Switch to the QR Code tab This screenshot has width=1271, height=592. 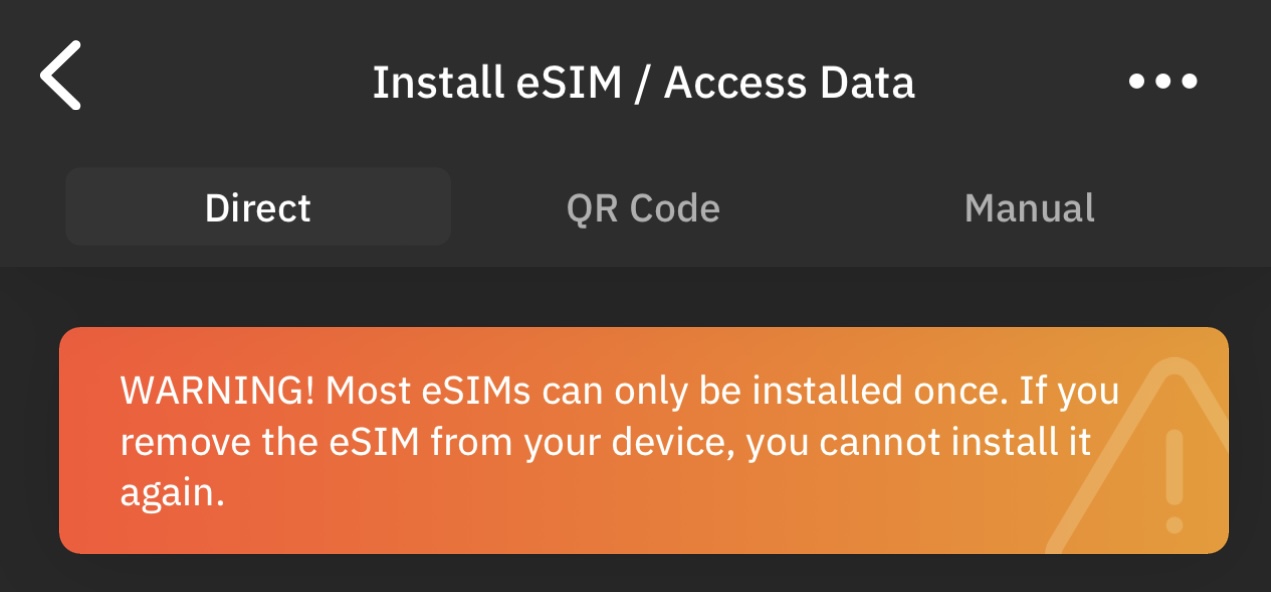click(x=643, y=208)
